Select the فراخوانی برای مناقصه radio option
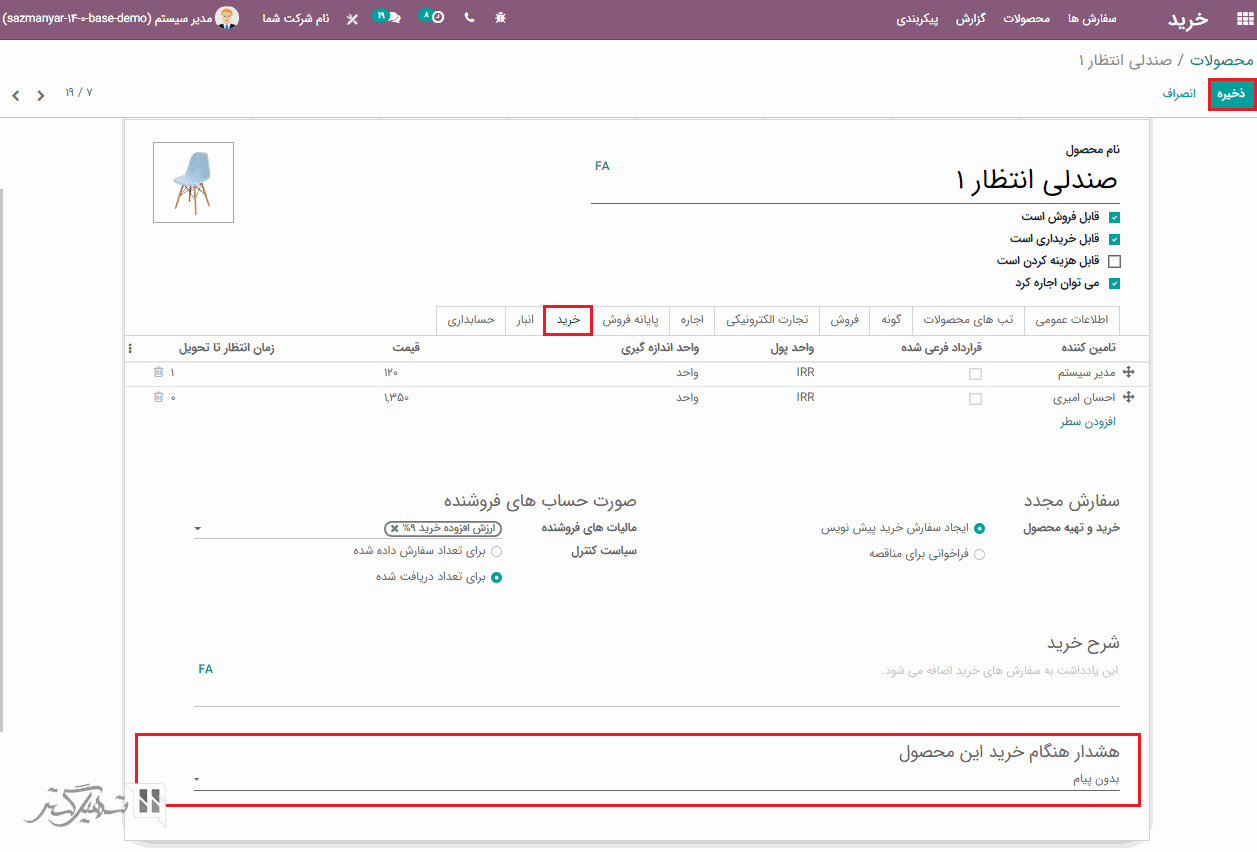The width and height of the screenshot is (1257, 852). click(979, 554)
